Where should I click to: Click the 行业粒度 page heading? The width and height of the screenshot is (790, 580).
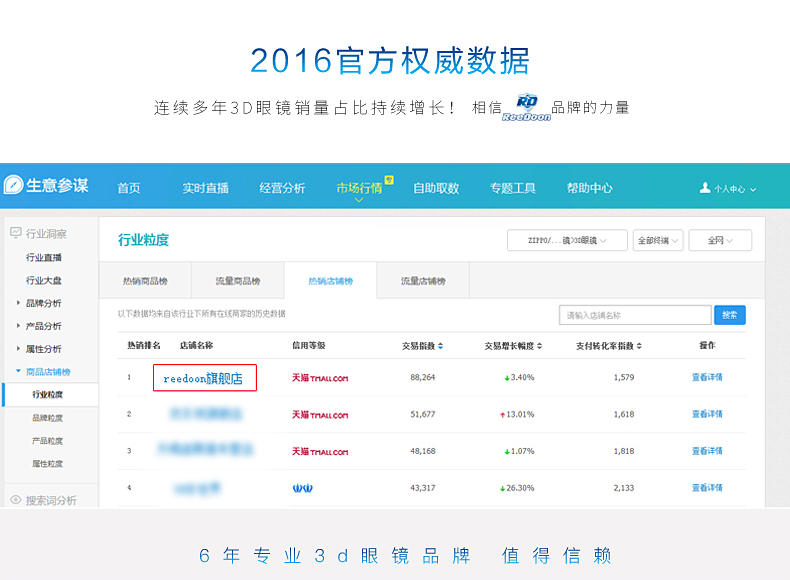(143, 240)
